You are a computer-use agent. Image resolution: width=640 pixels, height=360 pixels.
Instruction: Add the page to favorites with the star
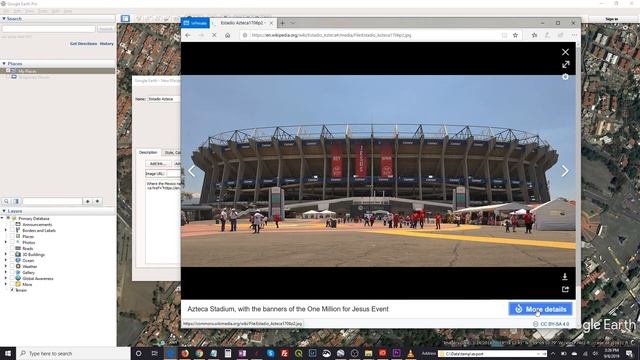pyautogui.click(x=516, y=36)
